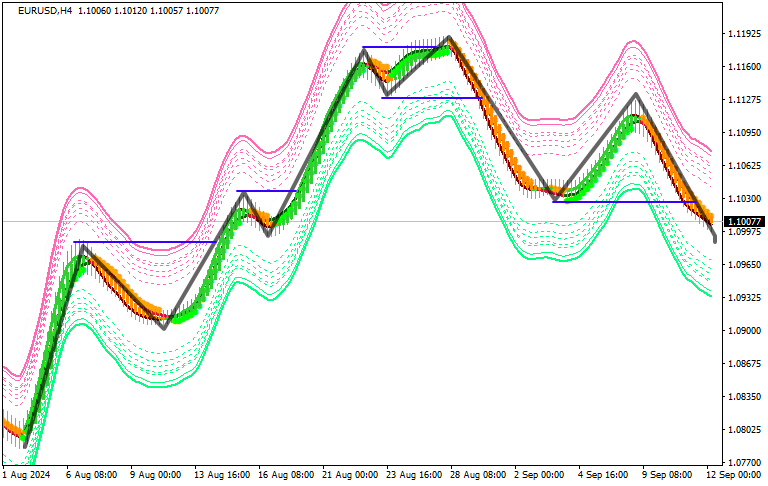The image size is (768, 486).
Task: Click the 1.08675 price axis label
Action: coord(744,364)
